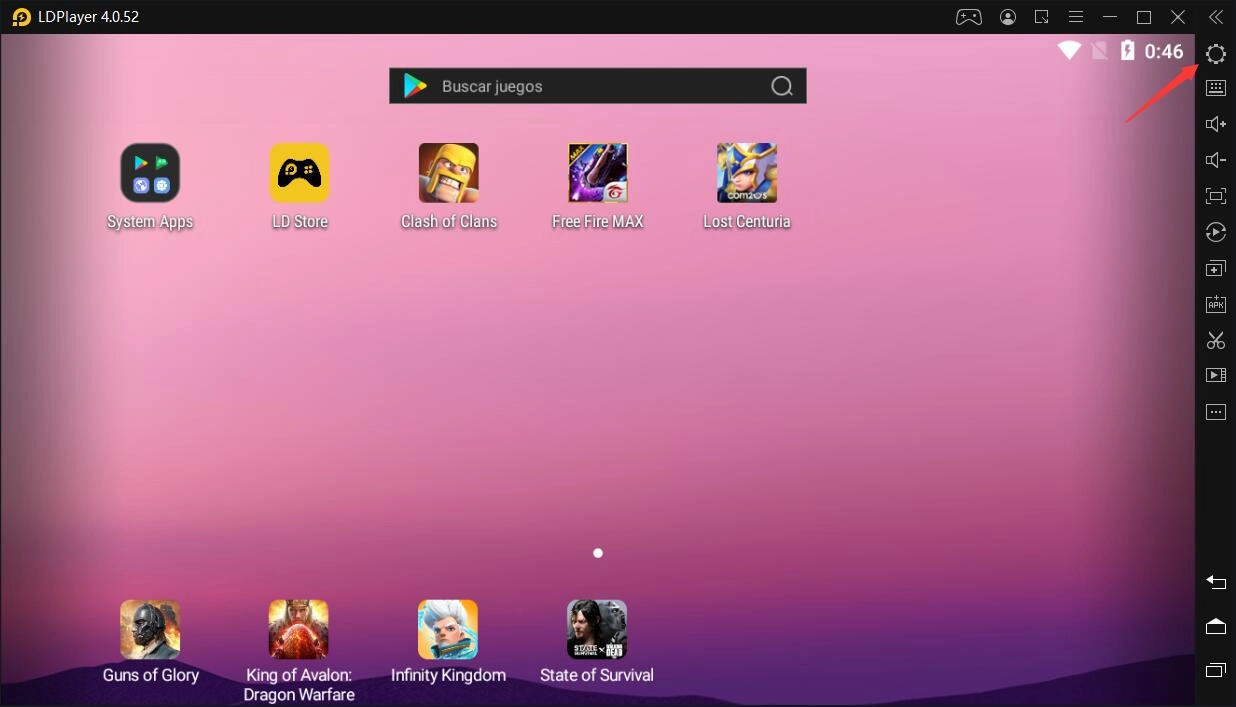Launch King of Avalon: Dragon Warfare
Viewport: 1236px width, 707px height.
click(x=299, y=651)
